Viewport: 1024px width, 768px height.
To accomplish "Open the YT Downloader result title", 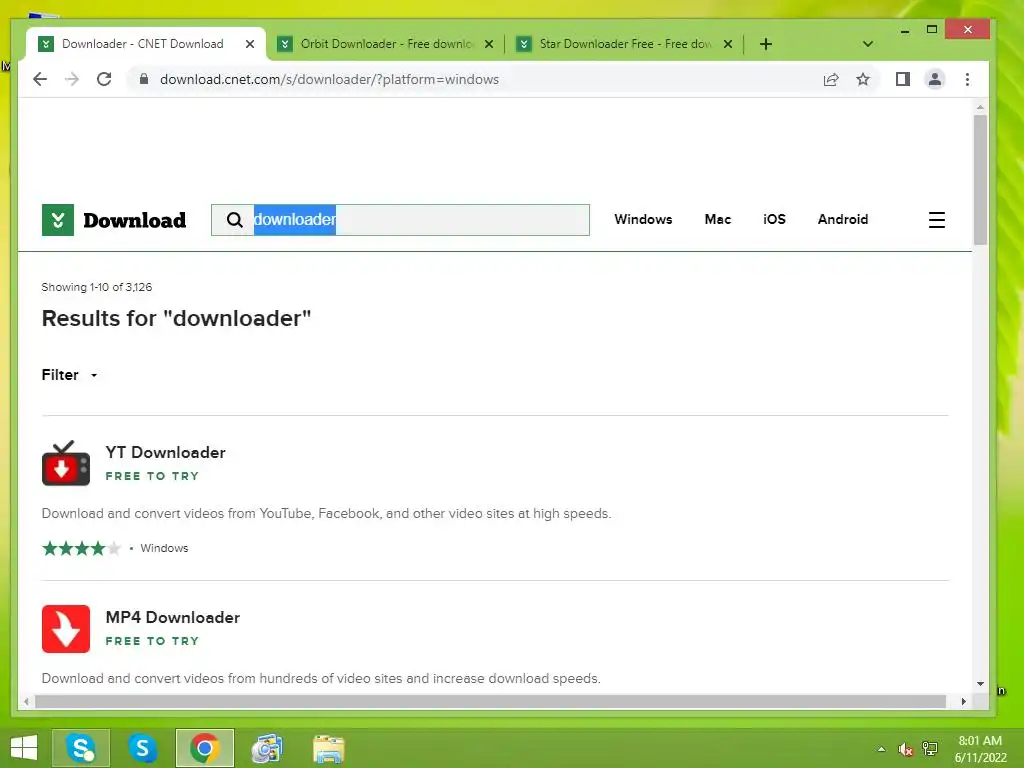I will point(165,452).
